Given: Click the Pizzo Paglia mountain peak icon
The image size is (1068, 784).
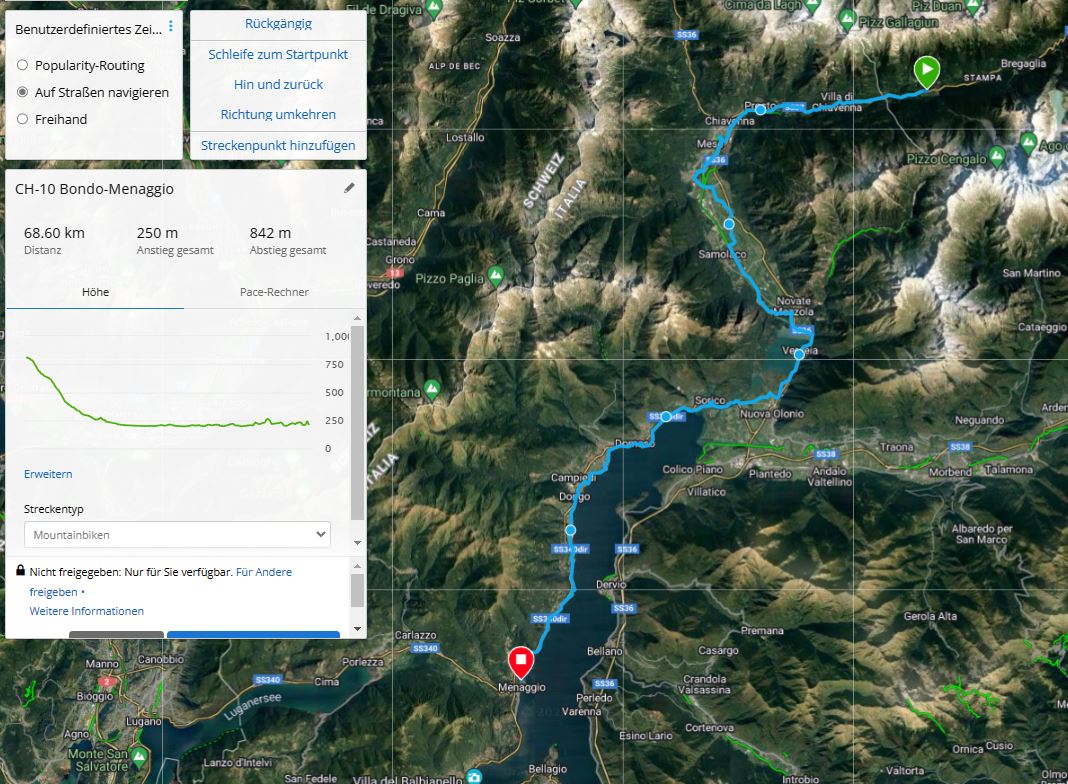Looking at the screenshot, I should tap(496, 276).
